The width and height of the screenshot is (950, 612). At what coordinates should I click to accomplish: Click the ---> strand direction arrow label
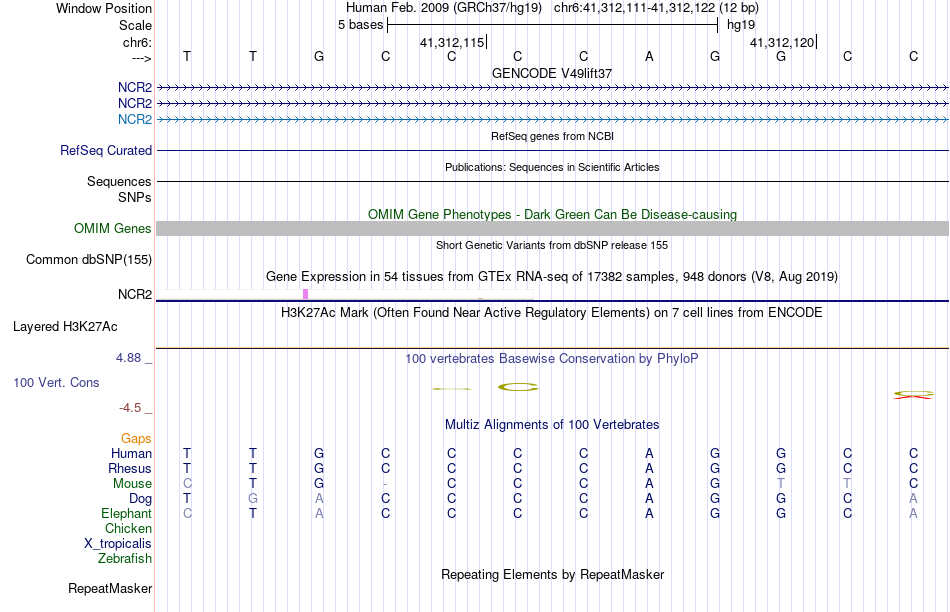tap(141, 58)
